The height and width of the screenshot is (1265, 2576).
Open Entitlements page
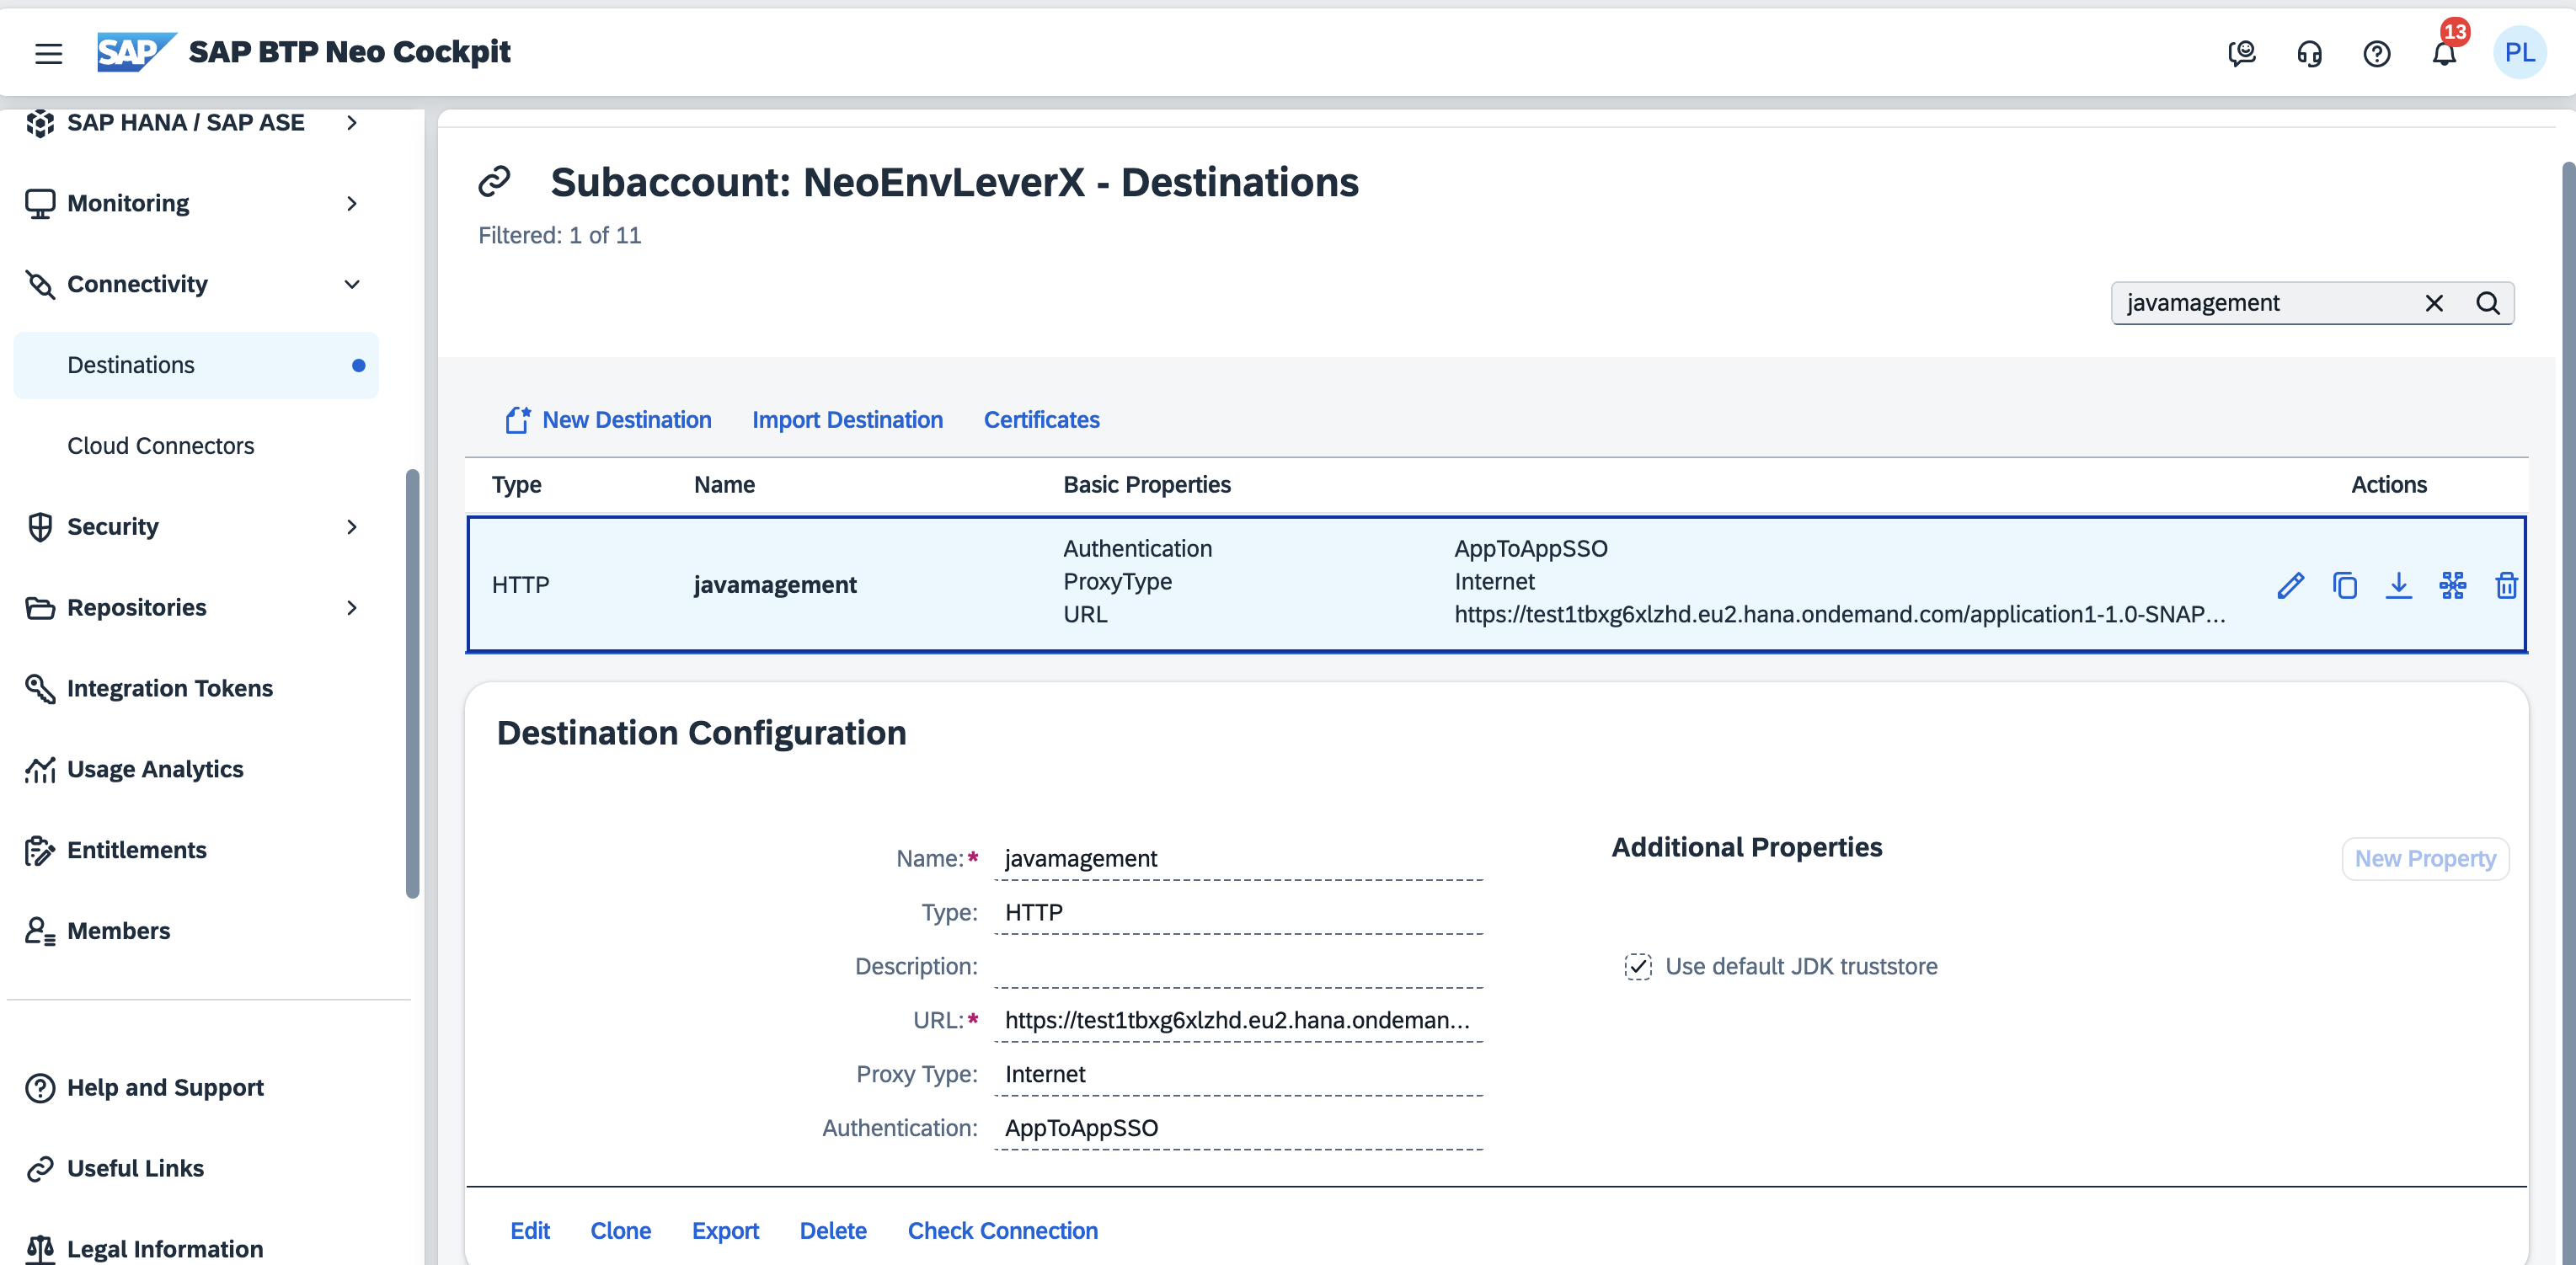(137, 851)
